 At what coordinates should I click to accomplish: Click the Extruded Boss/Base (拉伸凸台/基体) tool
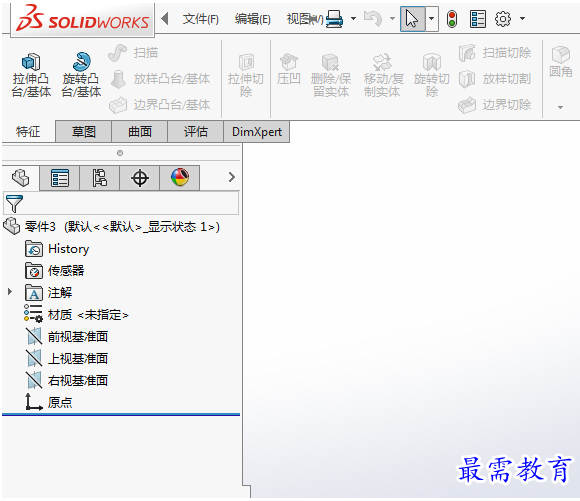(31, 75)
